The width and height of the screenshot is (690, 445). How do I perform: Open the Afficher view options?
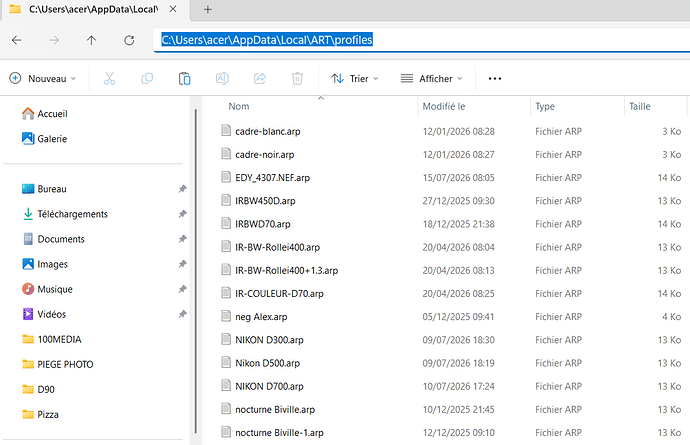pyautogui.click(x=431, y=78)
